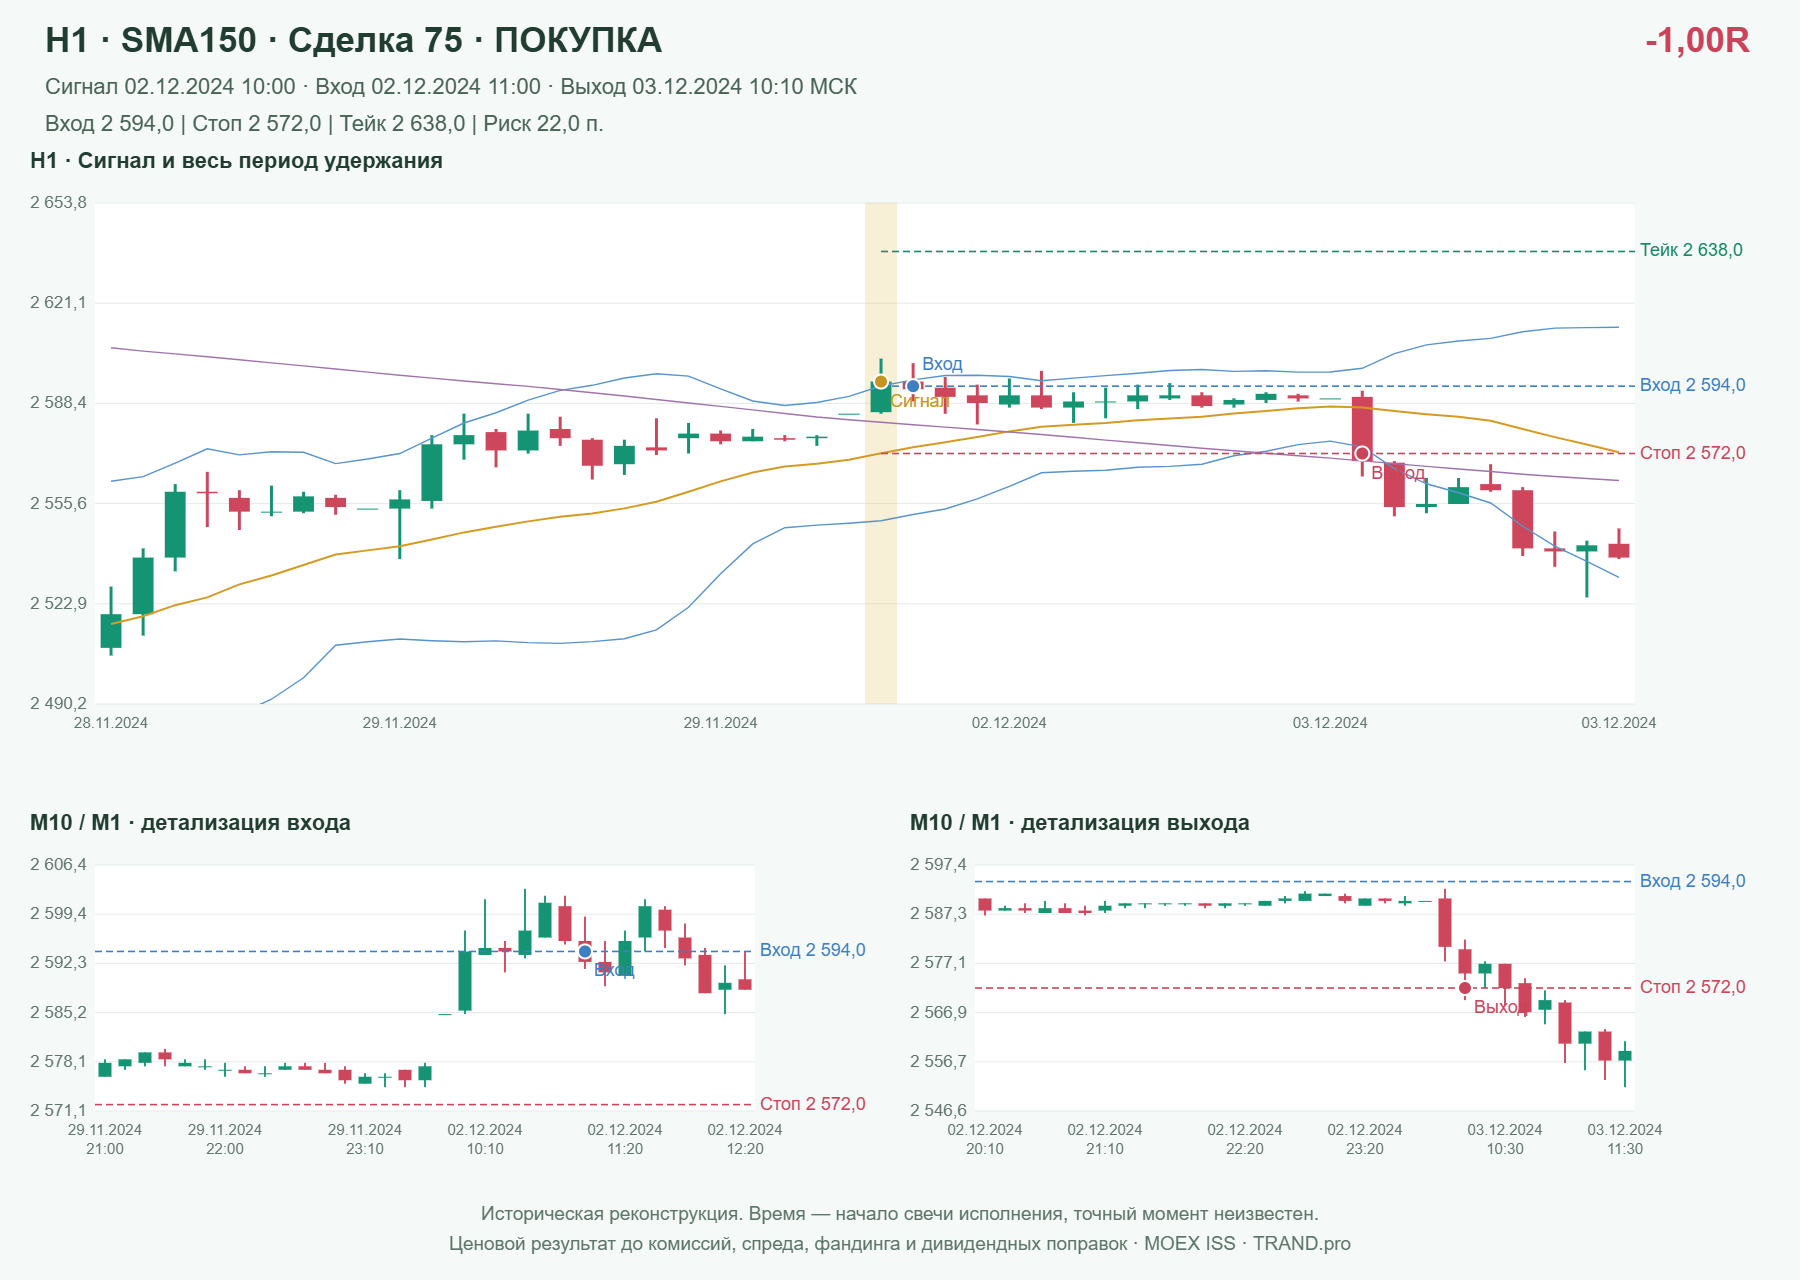Click 'Стоп 2 572,0' label in entry detail chart
This screenshot has width=1800, height=1280.
click(812, 1104)
